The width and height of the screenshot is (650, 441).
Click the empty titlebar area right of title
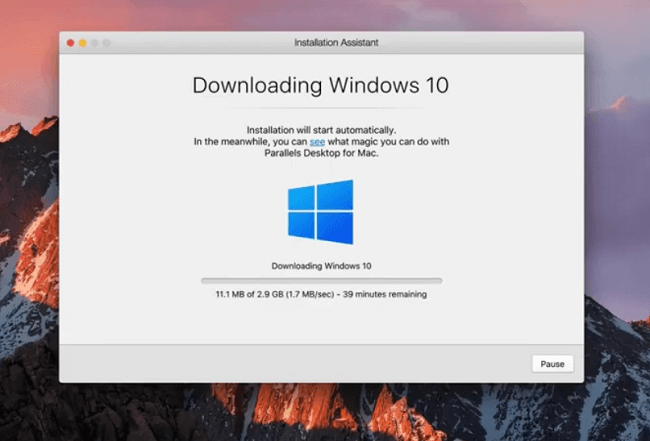[480, 43]
